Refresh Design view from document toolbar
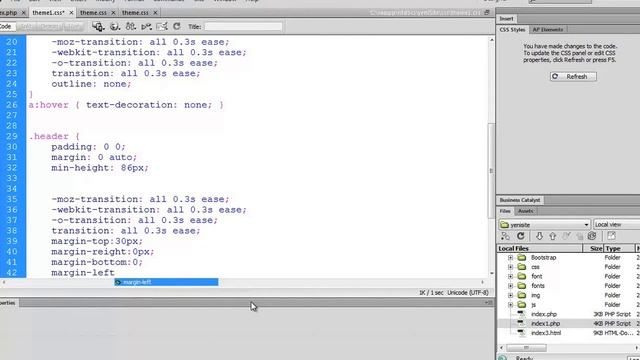Viewport: 640px width, 360px height. pos(177,27)
